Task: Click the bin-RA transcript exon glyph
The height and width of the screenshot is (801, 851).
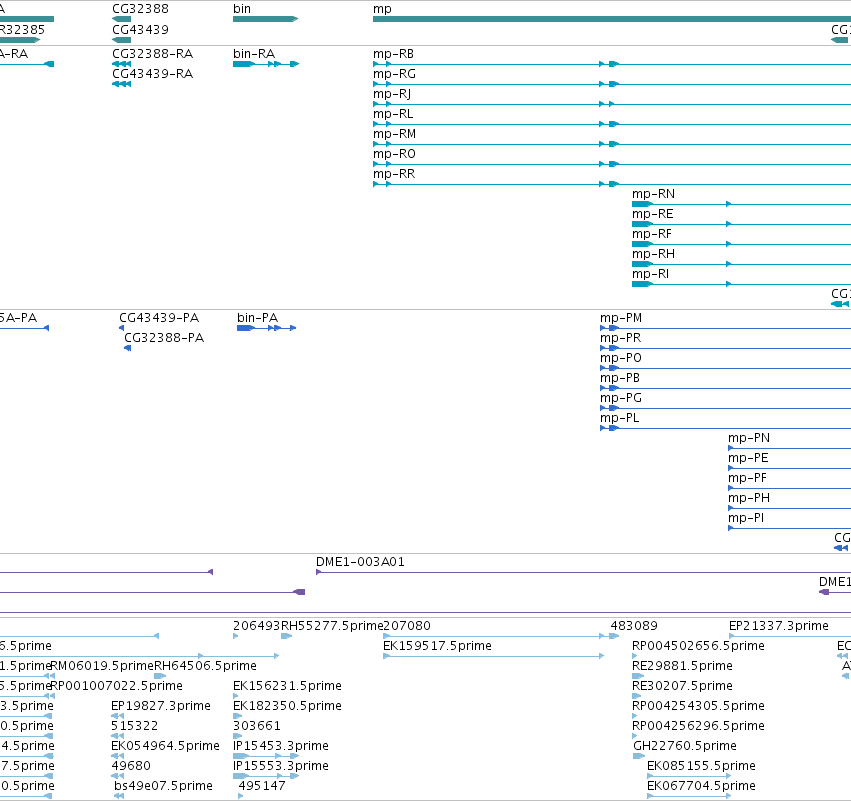Action: pos(266,64)
